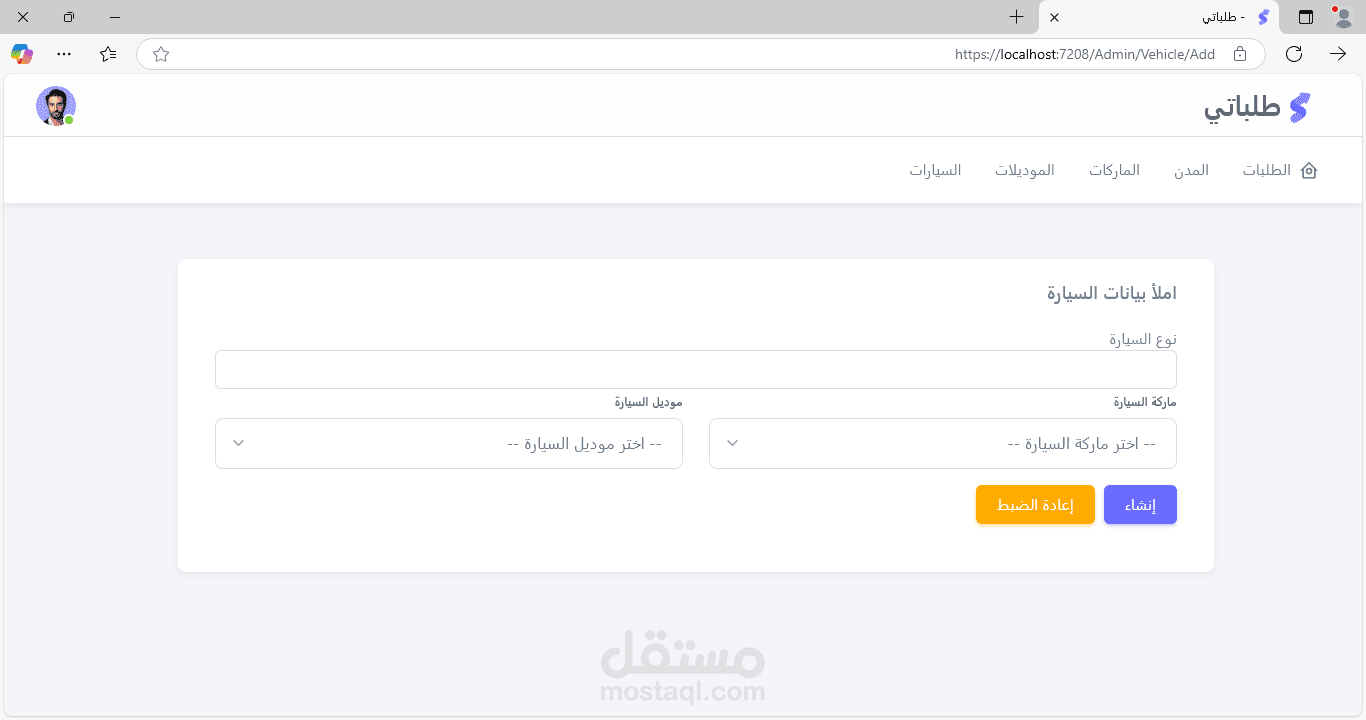Click the إنشاء button

[x=1140, y=505]
